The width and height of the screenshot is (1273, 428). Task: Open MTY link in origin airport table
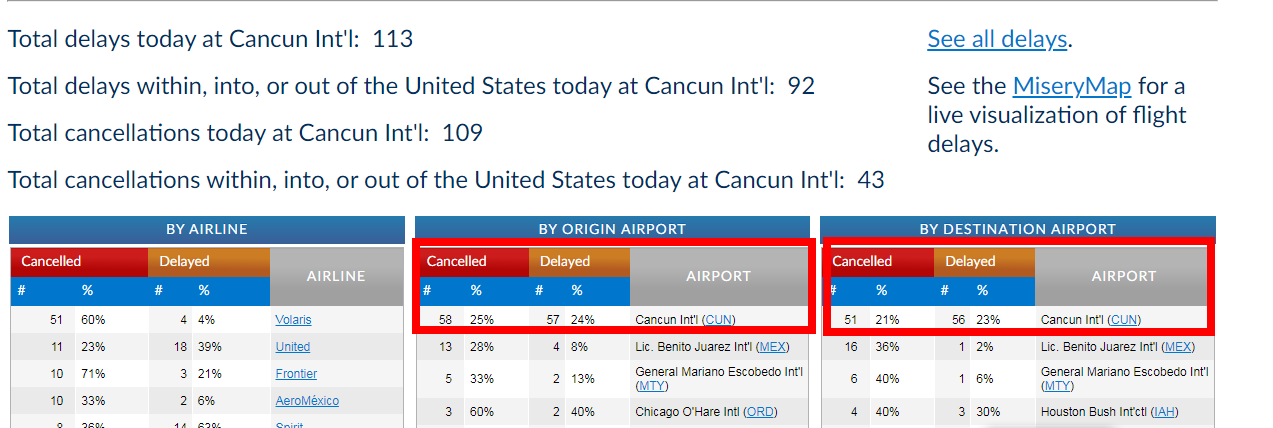(652, 386)
